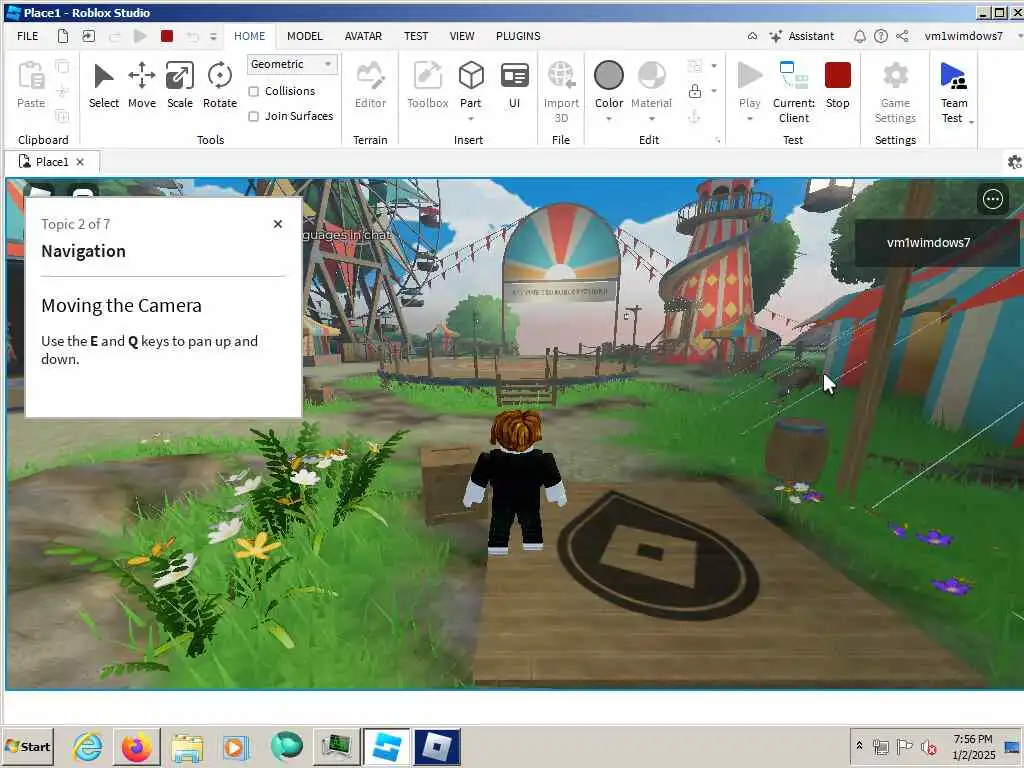
Task: Close the Navigation tutorial popup
Action: point(278,224)
